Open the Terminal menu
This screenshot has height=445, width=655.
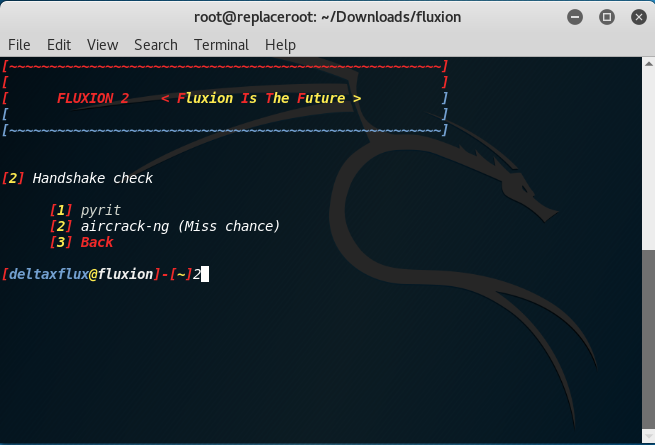(x=221, y=45)
